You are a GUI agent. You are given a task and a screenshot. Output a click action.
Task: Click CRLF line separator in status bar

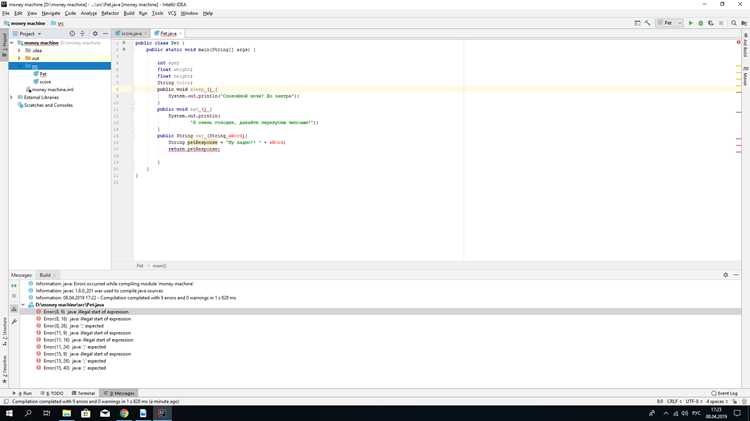tap(673, 401)
